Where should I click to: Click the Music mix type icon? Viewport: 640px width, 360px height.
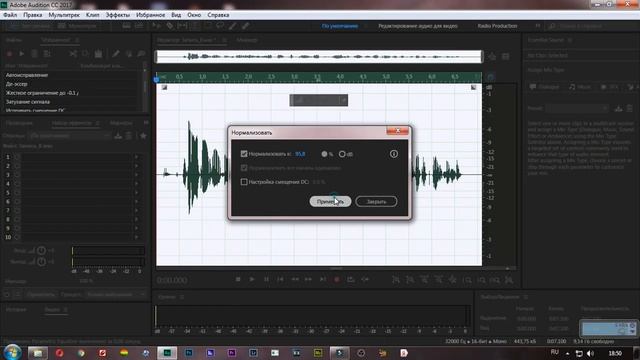(x=572, y=87)
